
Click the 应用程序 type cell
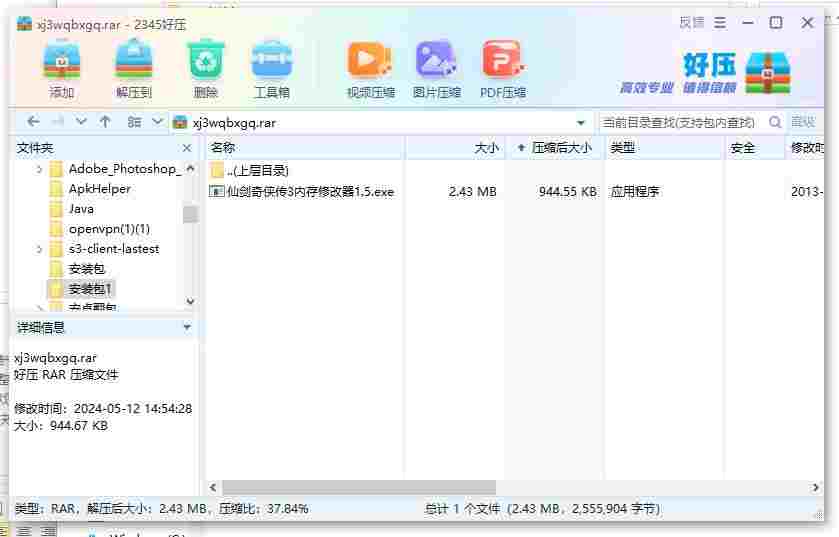tap(635, 191)
